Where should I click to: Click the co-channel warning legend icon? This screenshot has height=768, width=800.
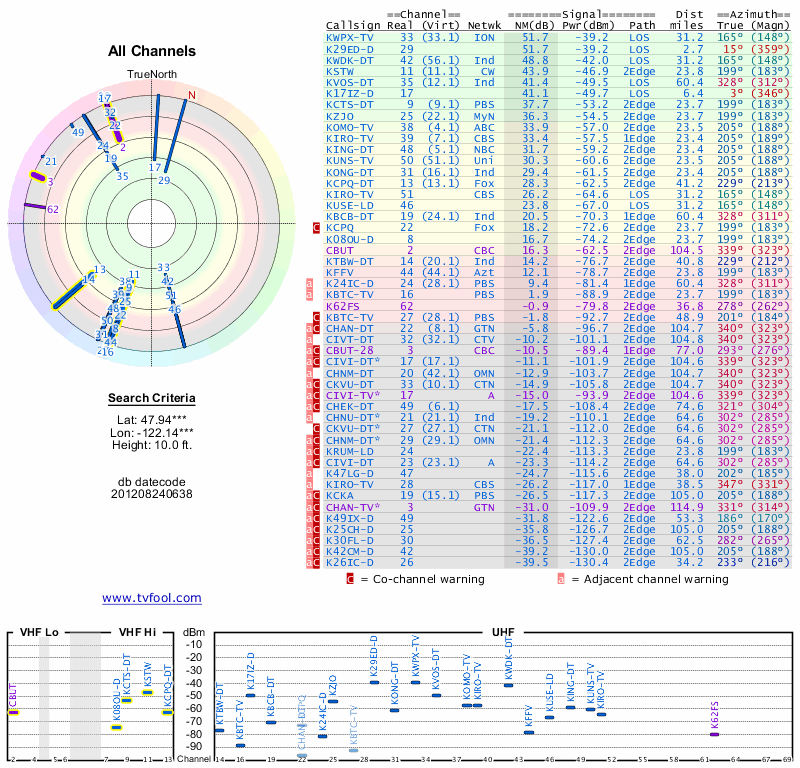pos(350,579)
